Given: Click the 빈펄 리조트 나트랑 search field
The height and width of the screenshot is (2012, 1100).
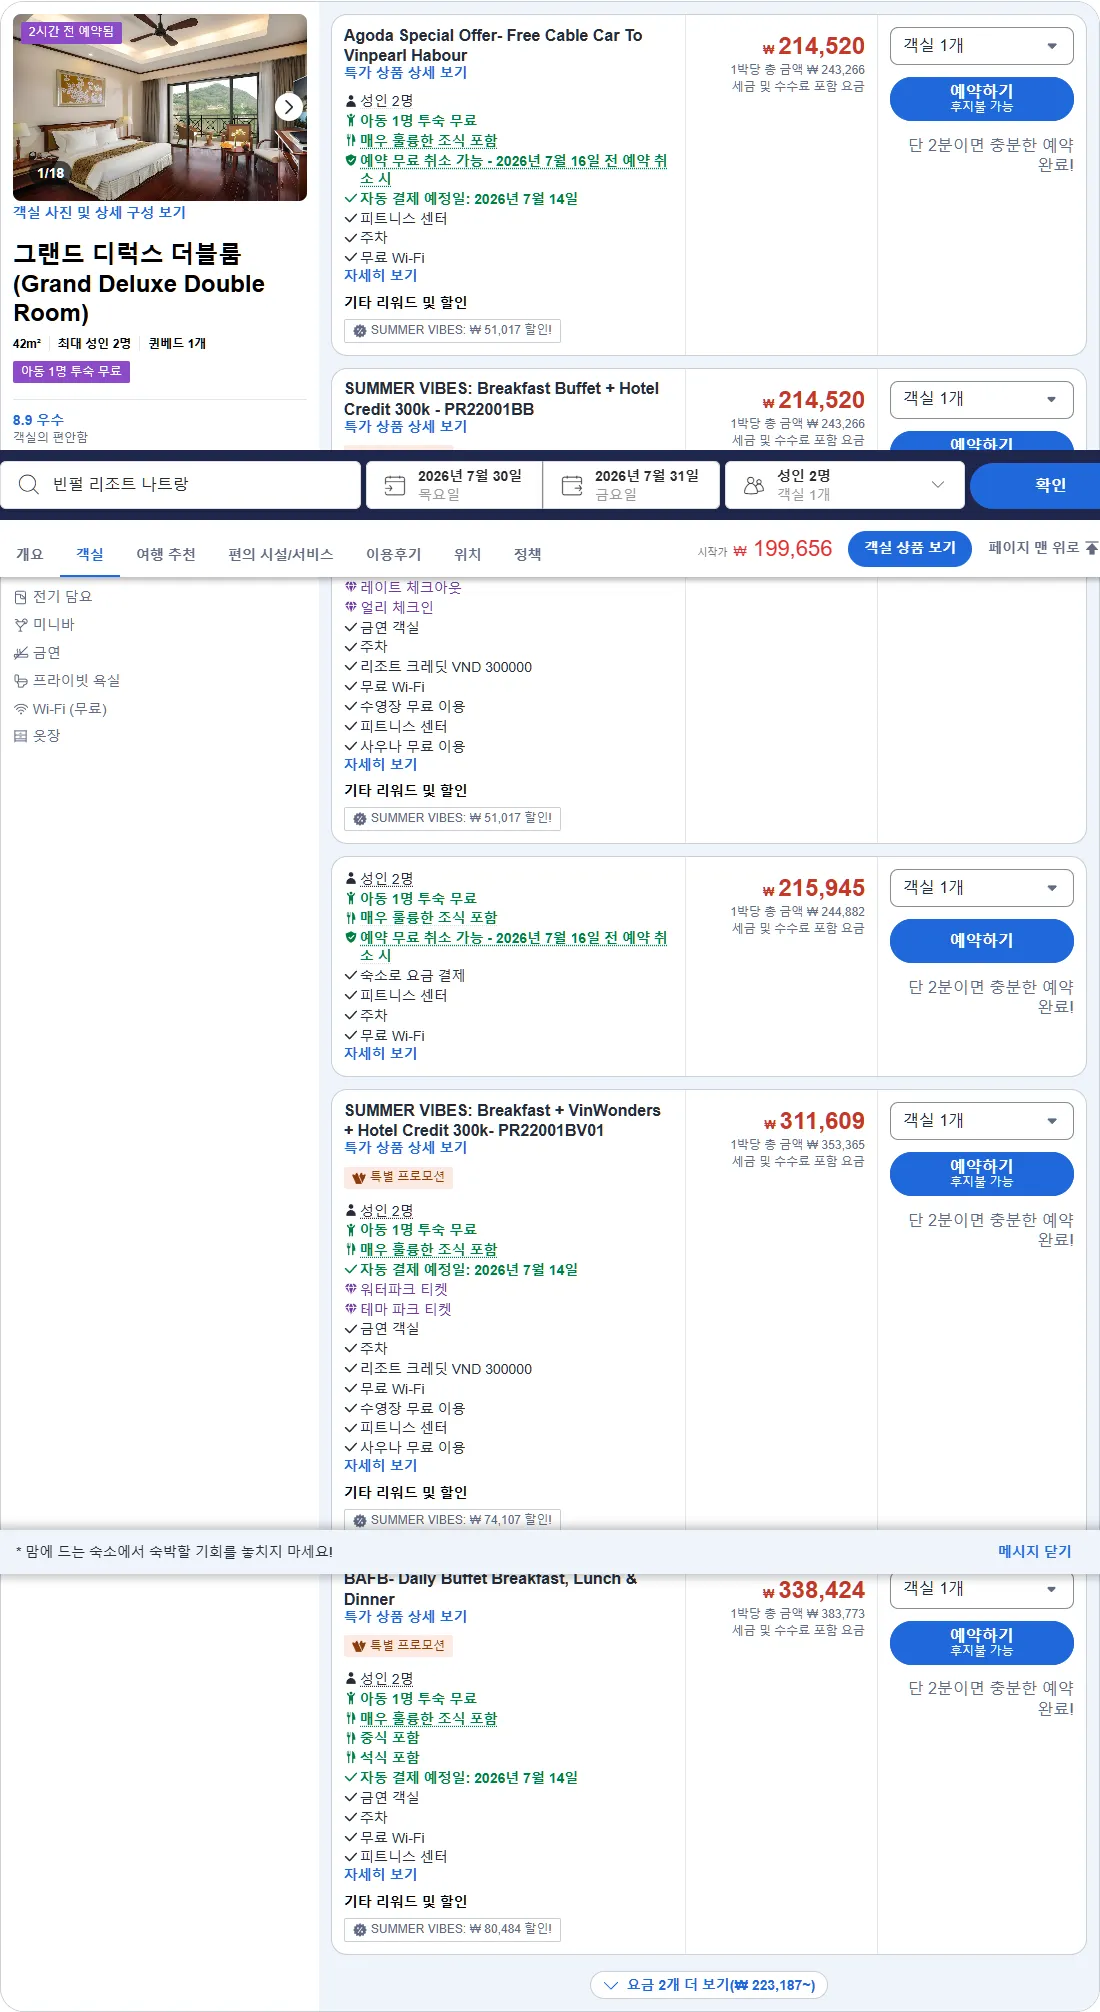Looking at the screenshot, I should [180, 485].
